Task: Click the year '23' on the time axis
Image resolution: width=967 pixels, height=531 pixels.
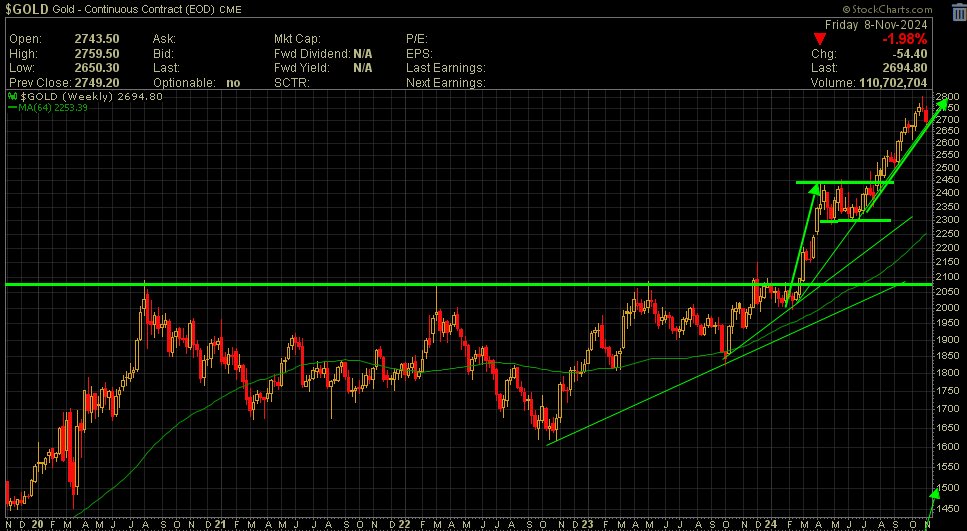Action: pyautogui.click(x=586, y=525)
